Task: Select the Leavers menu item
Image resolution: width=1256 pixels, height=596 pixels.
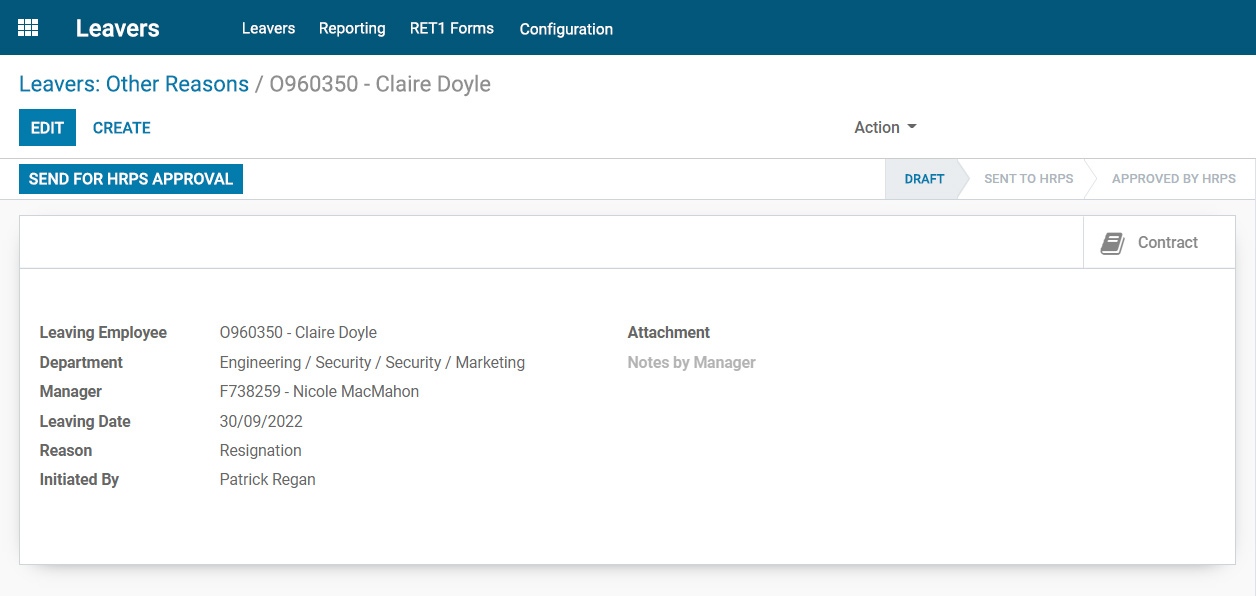Action: (268, 29)
